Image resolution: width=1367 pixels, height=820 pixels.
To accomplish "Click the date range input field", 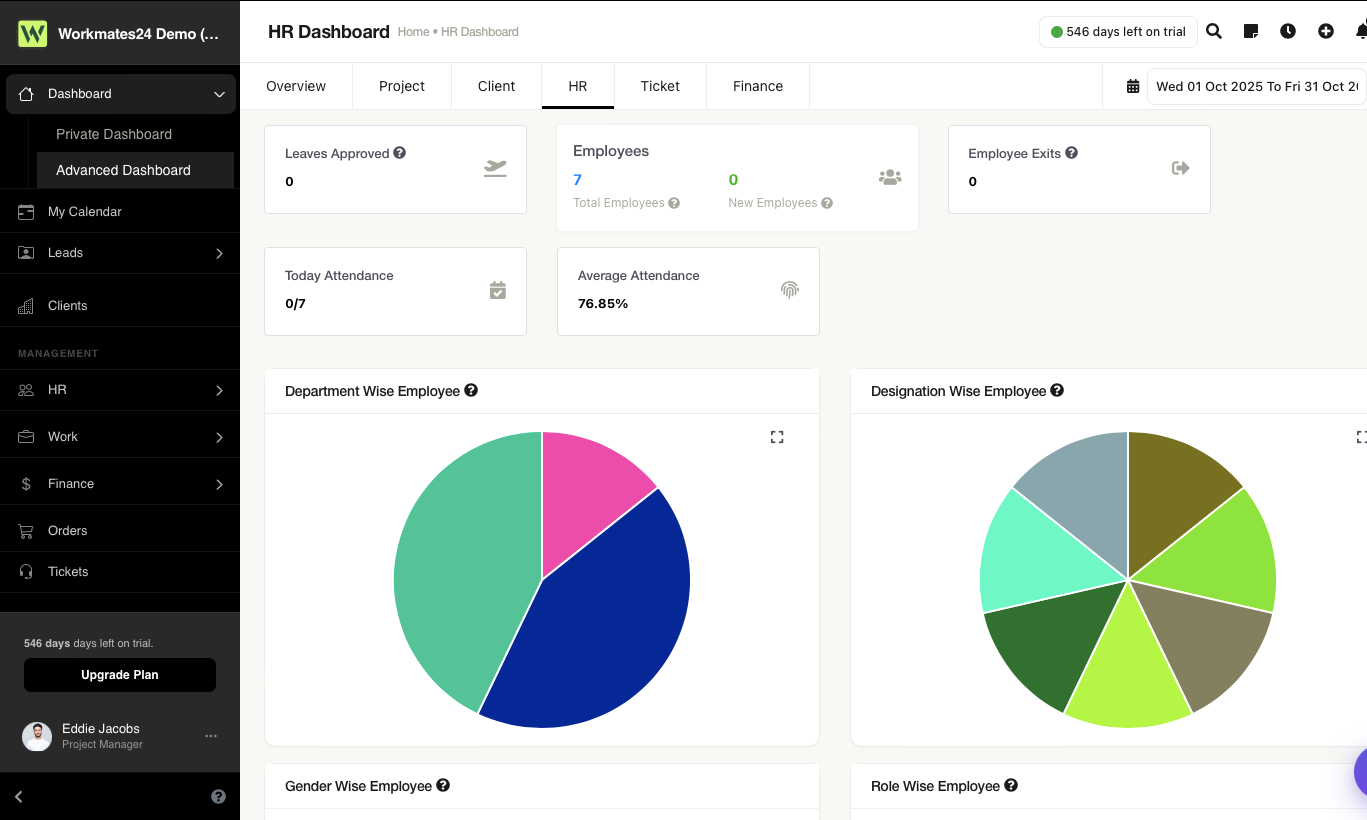I will click(x=1257, y=86).
